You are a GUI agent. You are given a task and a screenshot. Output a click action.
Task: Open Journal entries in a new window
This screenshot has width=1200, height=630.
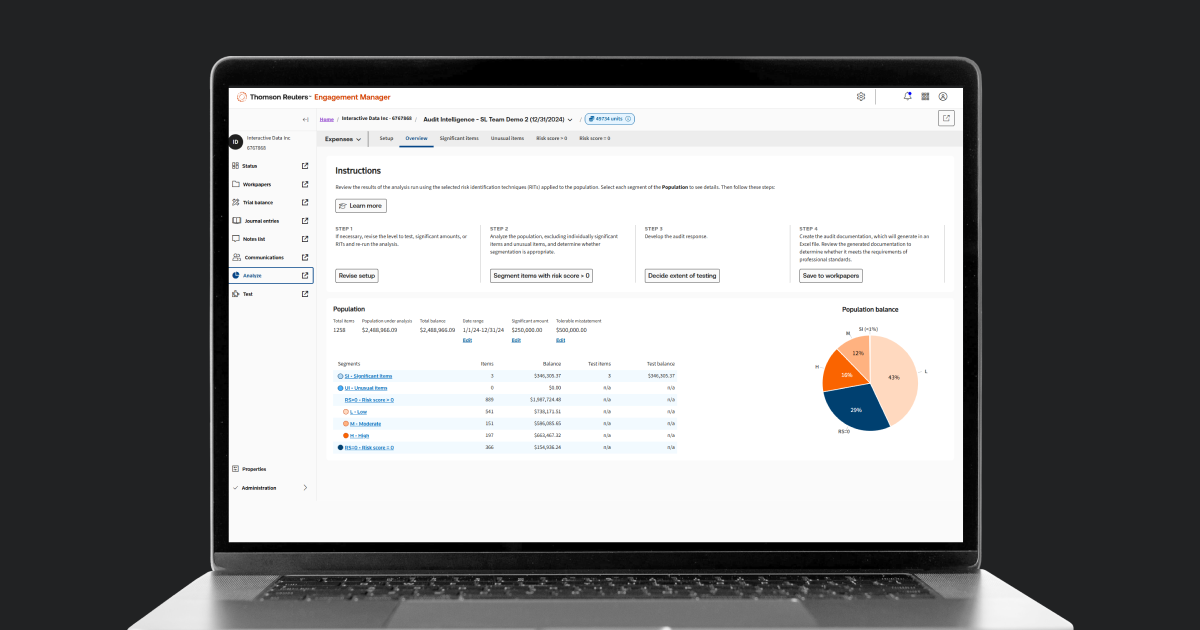(305, 221)
